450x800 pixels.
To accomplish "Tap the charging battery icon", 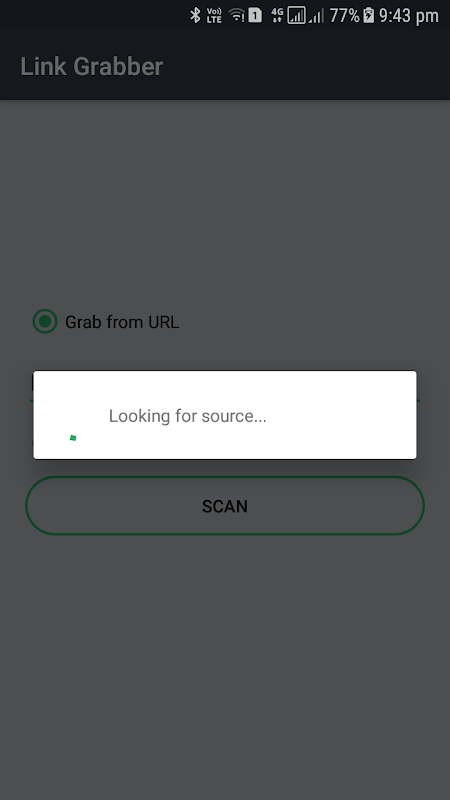I will tap(368, 15).
